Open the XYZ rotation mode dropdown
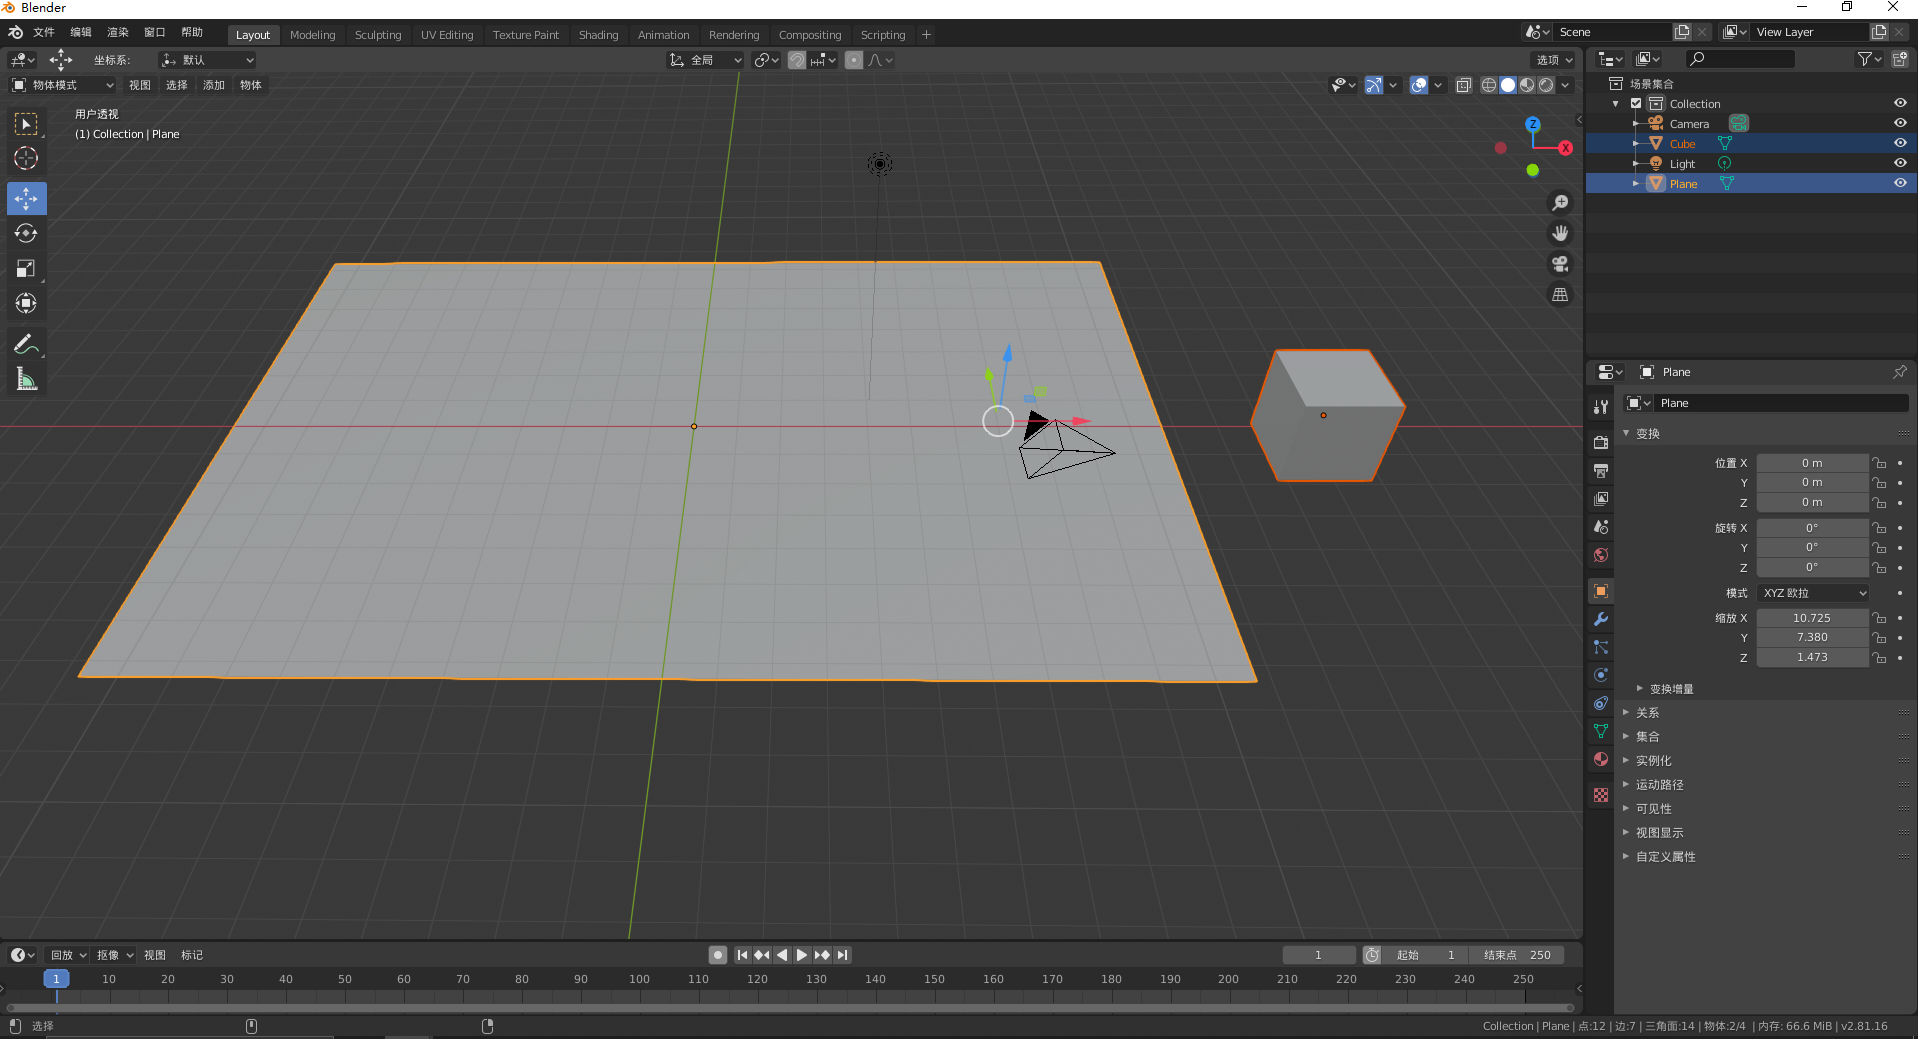The image size is (1918, 1039). point(1813,593)
